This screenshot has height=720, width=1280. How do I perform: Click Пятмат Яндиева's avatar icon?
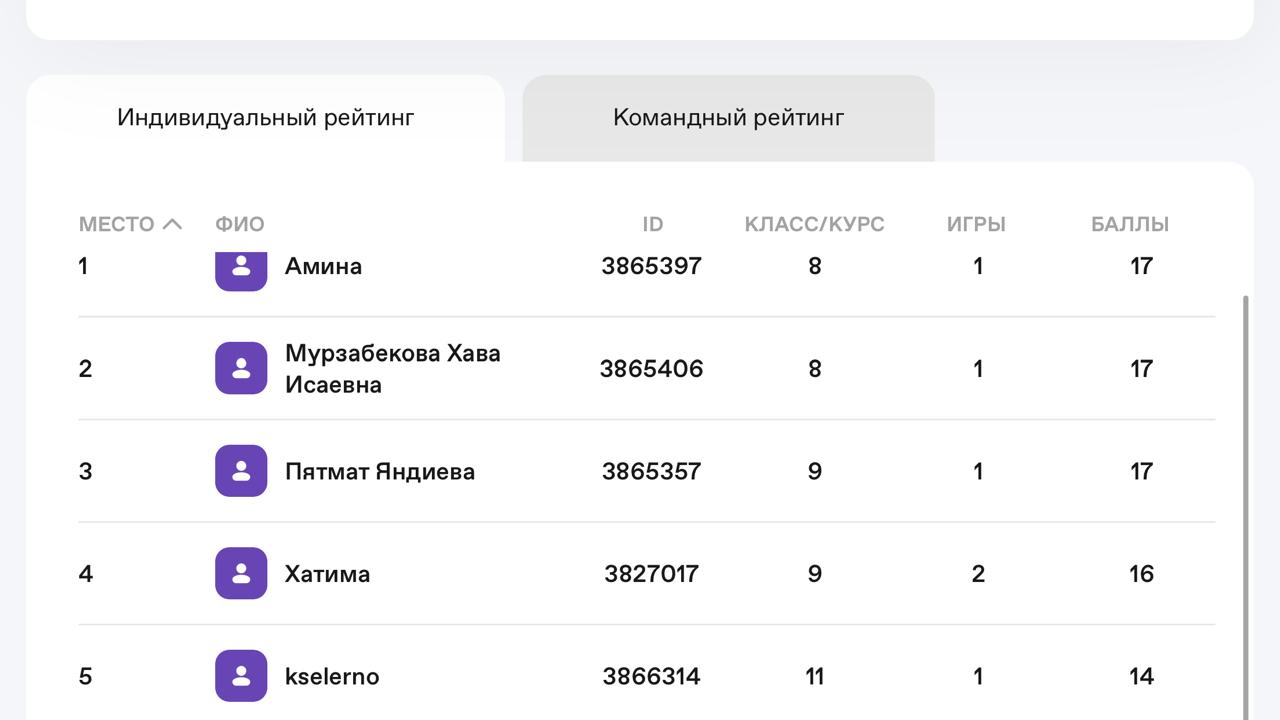click(241, 471)
